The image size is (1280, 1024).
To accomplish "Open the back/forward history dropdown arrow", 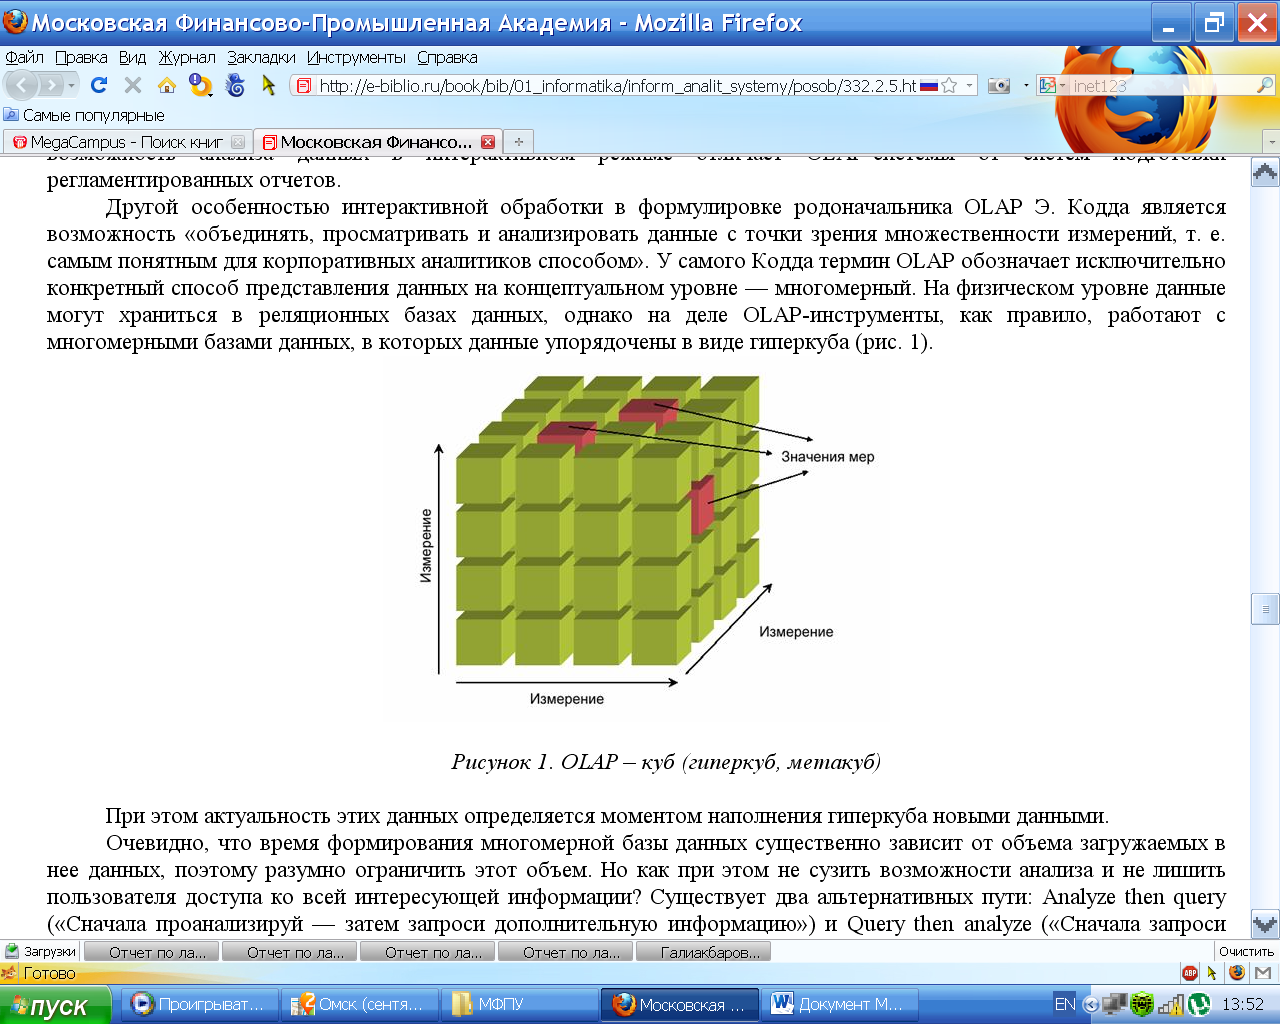I will (71, 86).
